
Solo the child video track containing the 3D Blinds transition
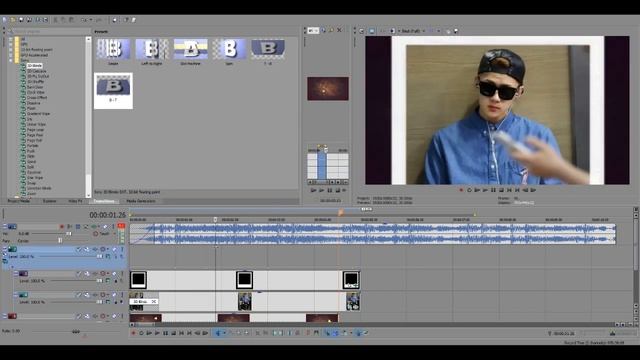(x=122, y=295)
